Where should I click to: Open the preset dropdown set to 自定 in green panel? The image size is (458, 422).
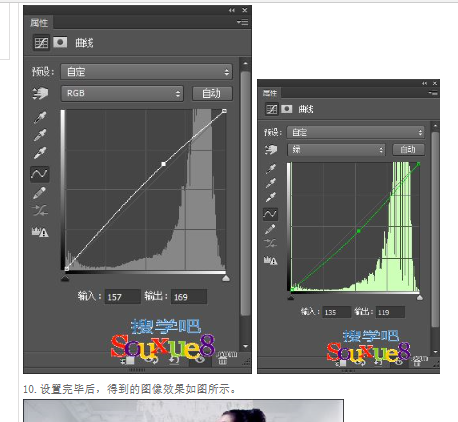[356, 132]
